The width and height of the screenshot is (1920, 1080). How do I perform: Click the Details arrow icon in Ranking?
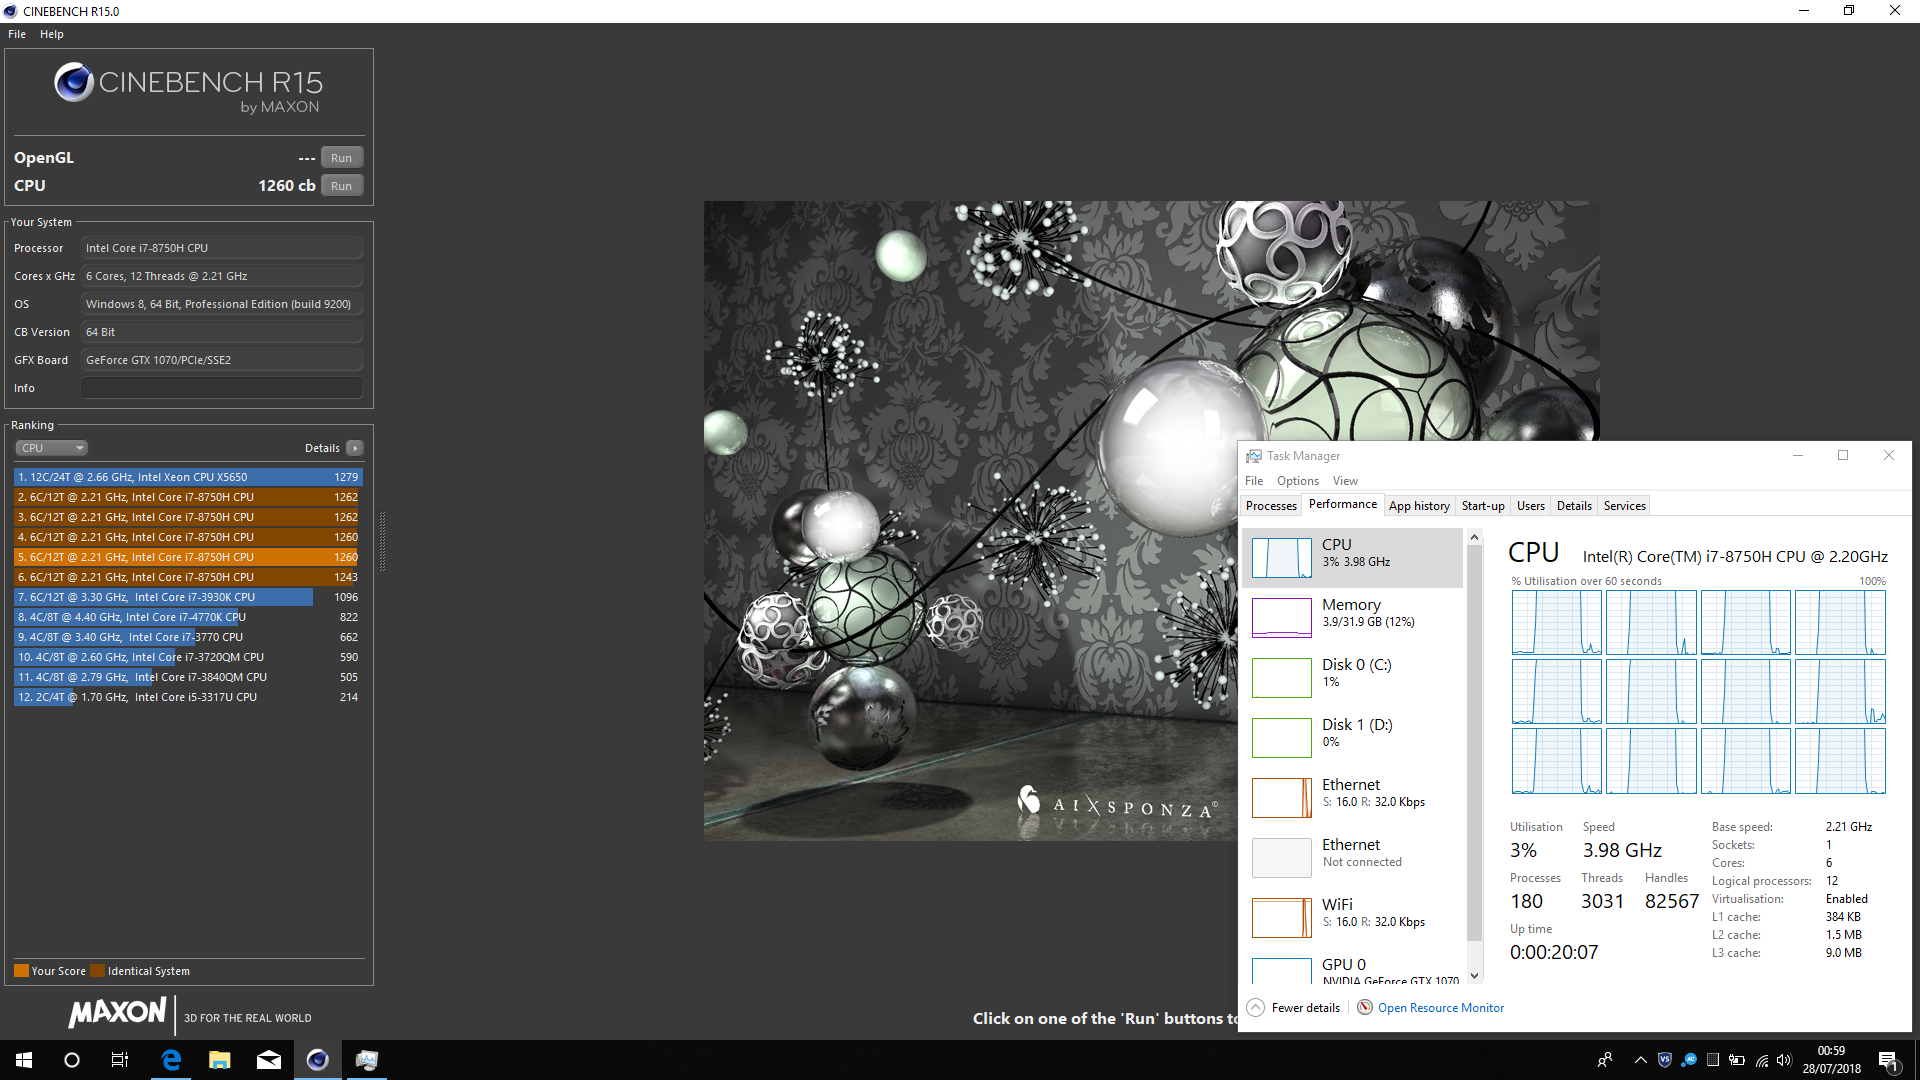[354, 448]
